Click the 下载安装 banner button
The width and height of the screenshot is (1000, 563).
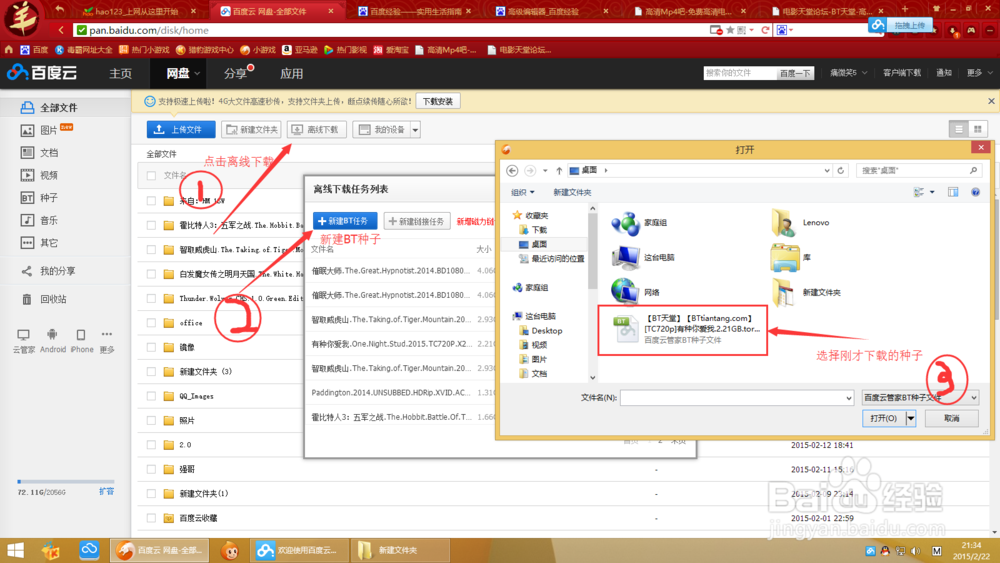pos(438,101)
